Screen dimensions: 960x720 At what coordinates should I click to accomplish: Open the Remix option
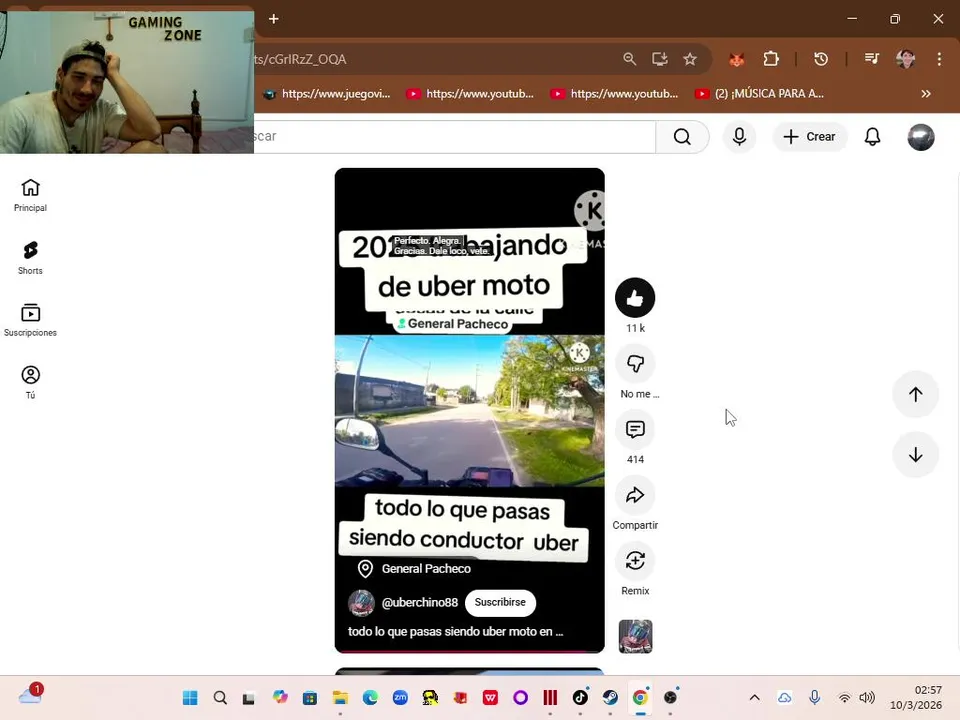click(x=635, y=561)
